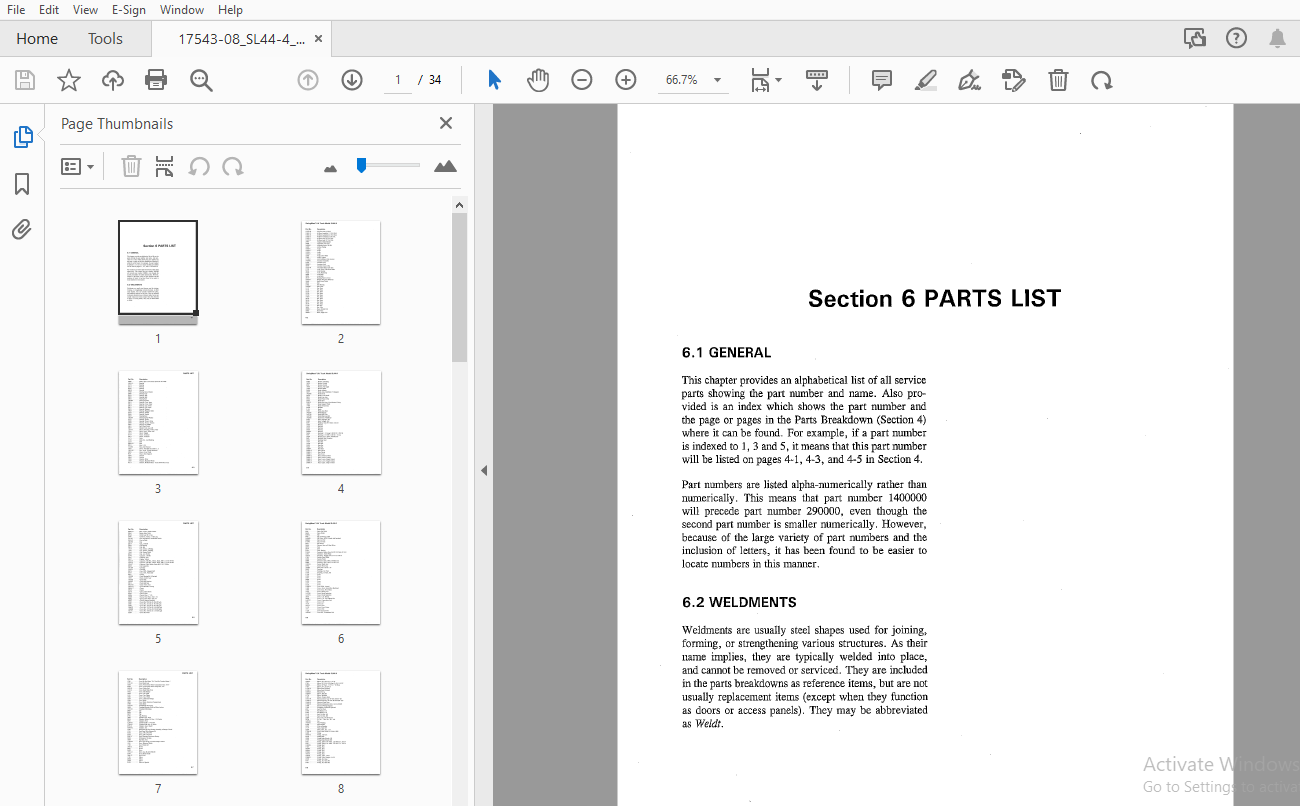Open the Bookmarks panel
Image resolution: width=1300 pixels, height=806 pixels.
click(22, 184)
